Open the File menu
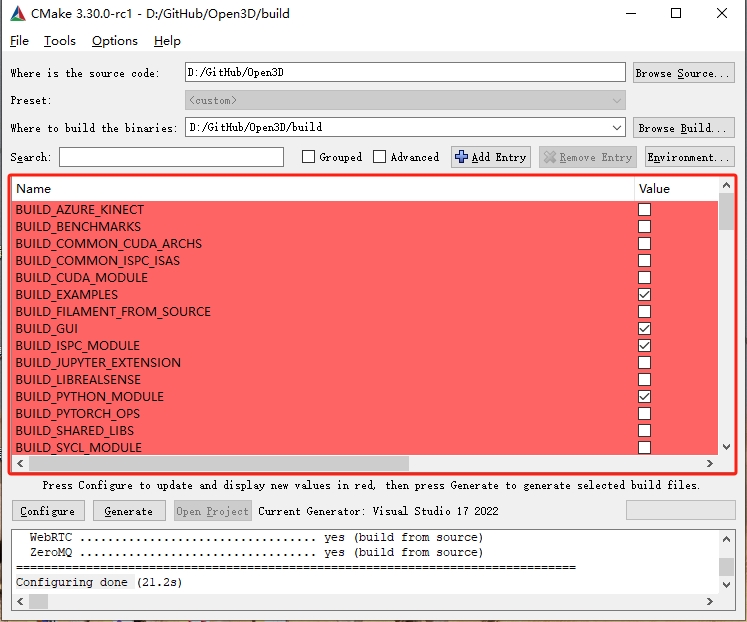747x622 pixels. (x=19, y=41)
